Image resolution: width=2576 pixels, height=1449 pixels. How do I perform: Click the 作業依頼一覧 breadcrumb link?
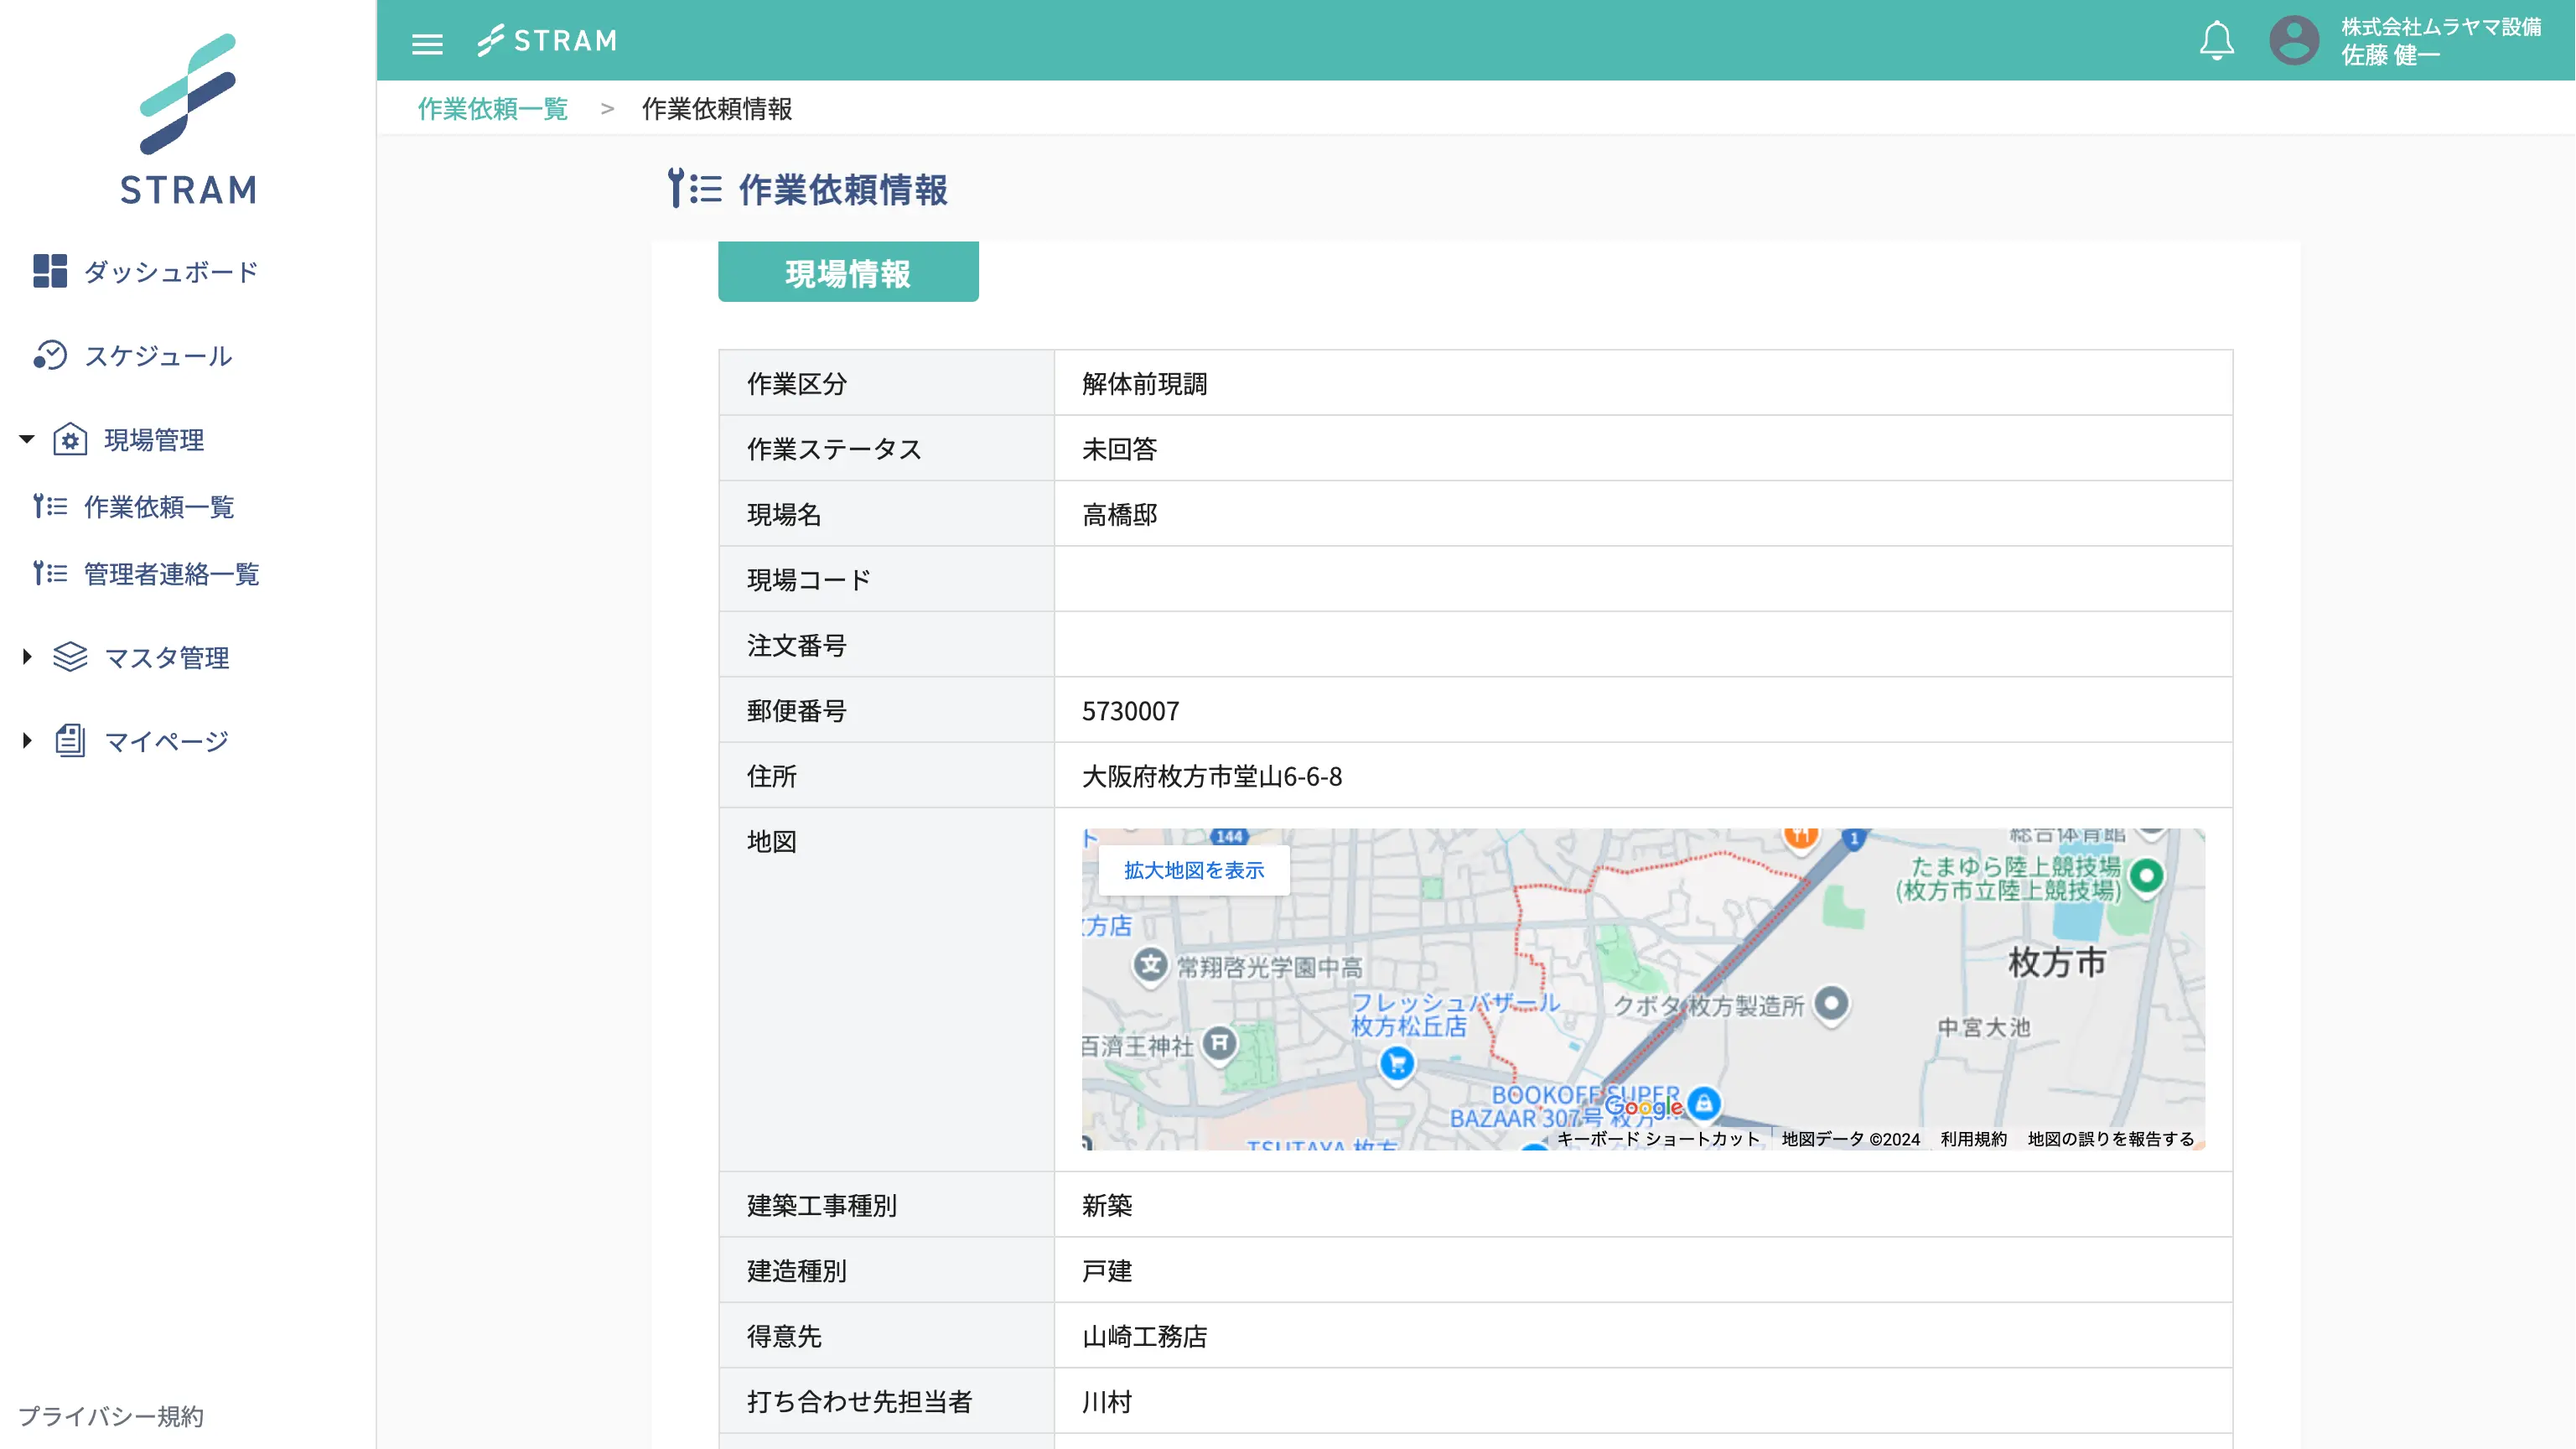(492, 109)
